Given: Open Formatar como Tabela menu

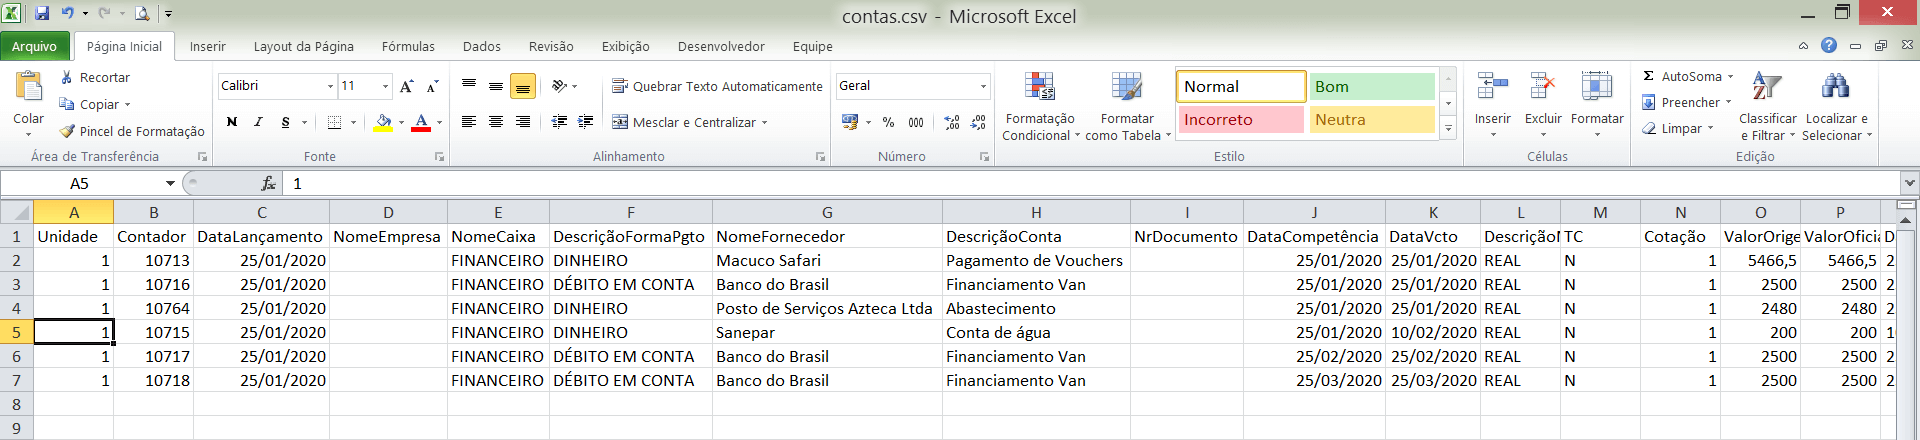Looking at the screenshot, I should (1127, 106).
